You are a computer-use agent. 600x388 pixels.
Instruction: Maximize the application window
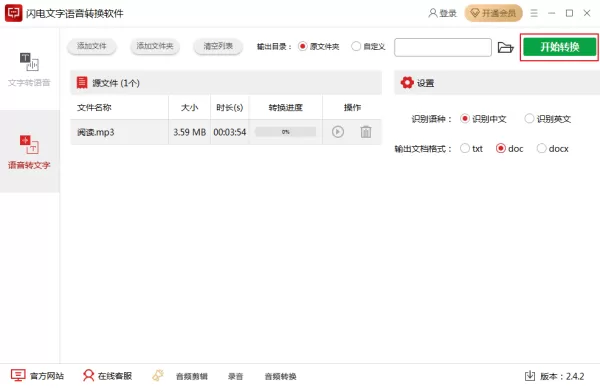(569, 13)
